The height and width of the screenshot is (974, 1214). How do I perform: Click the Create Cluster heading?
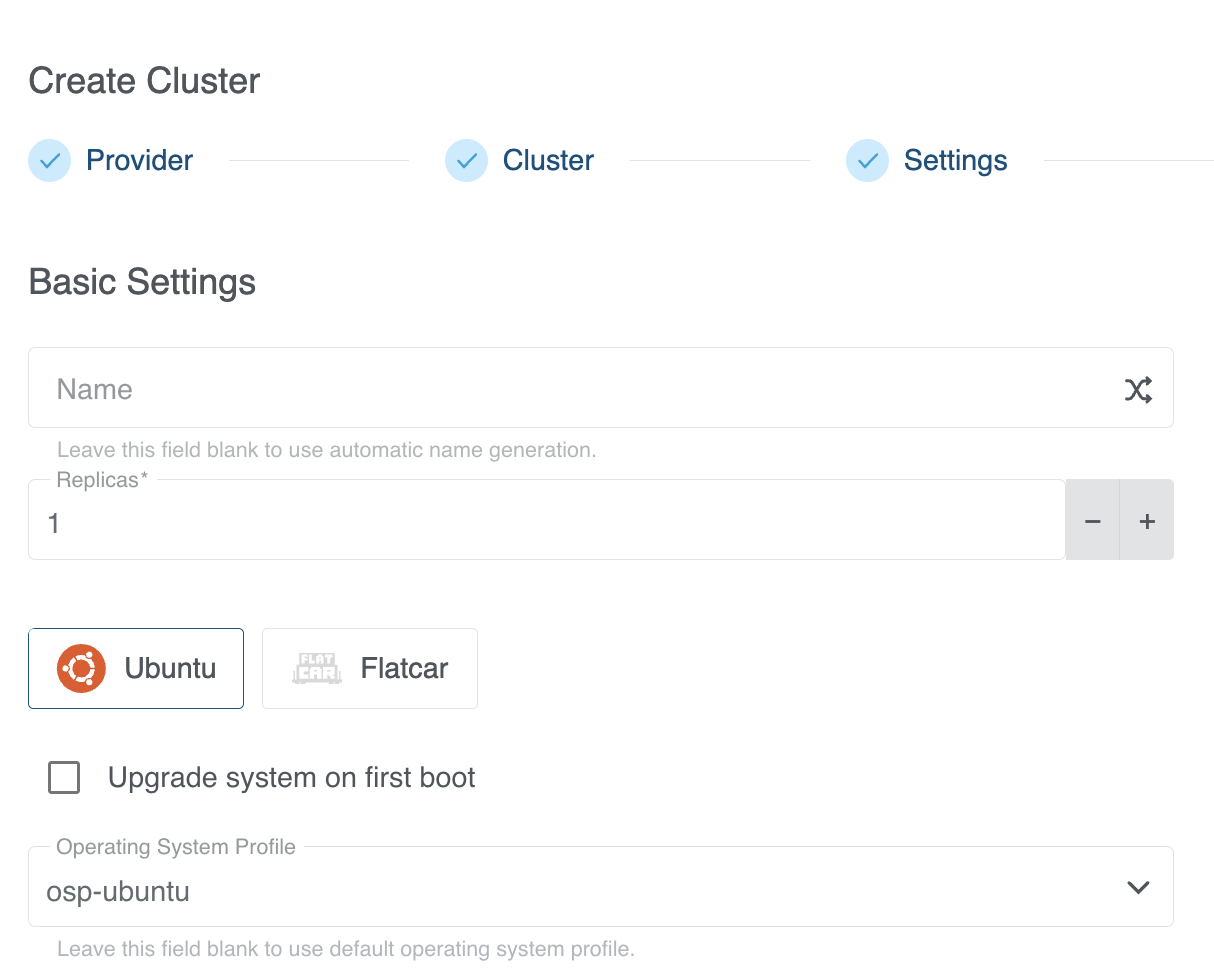point(143,80)
